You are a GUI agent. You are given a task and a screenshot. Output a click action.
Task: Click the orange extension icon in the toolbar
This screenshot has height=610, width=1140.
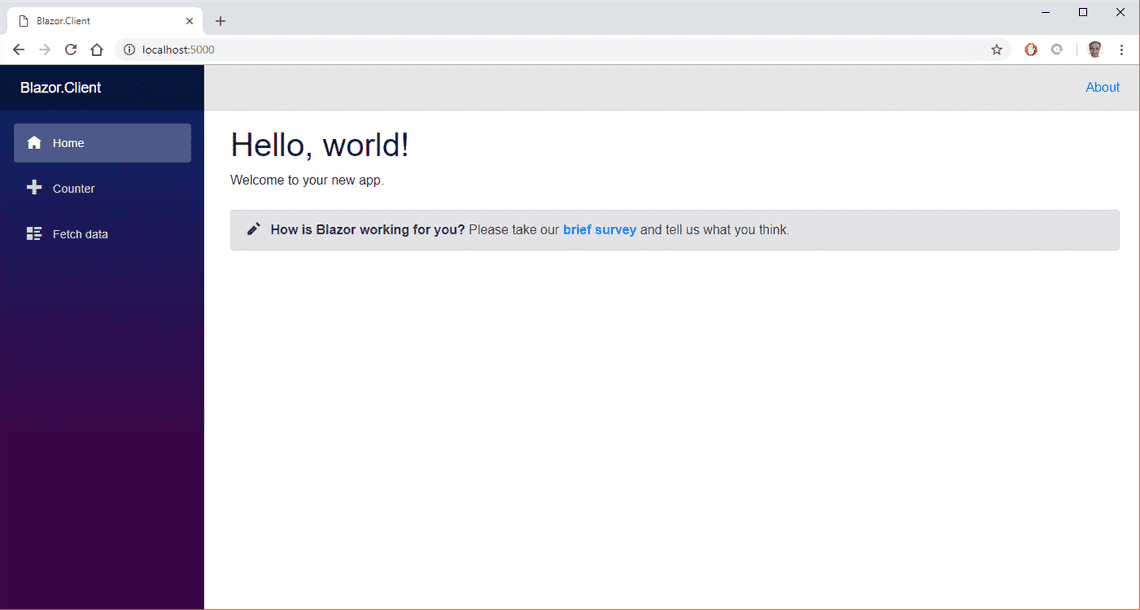pyautogui.click(x=1030, y=49)
